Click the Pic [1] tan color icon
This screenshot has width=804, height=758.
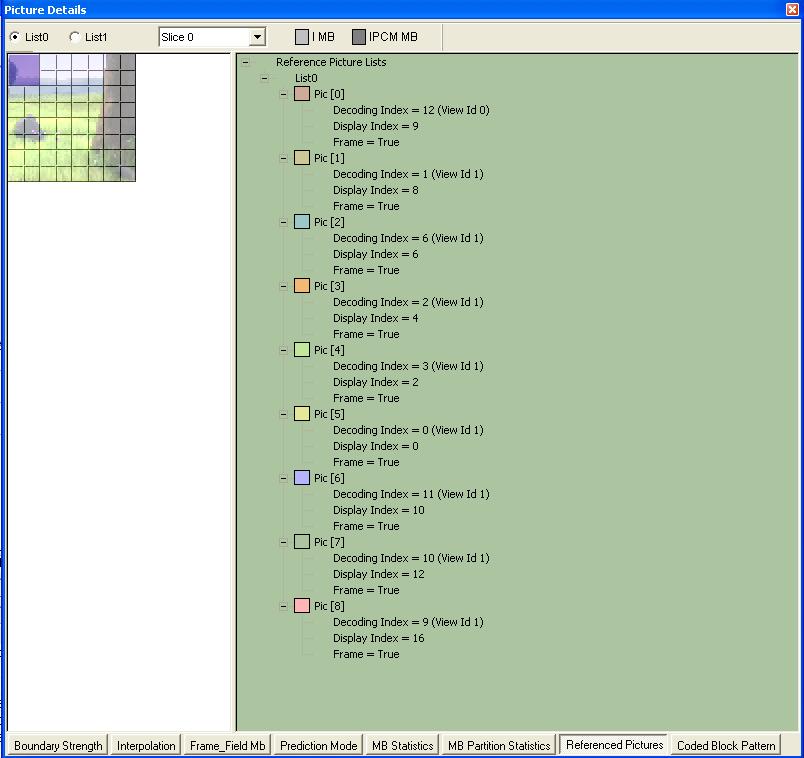[302, 158]
